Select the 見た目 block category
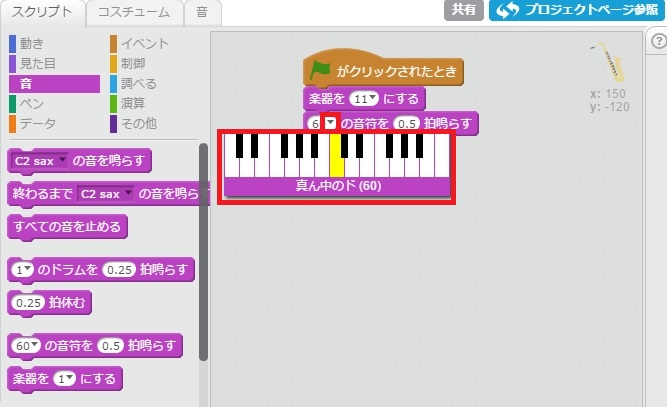667x407 pixels. 37,63
